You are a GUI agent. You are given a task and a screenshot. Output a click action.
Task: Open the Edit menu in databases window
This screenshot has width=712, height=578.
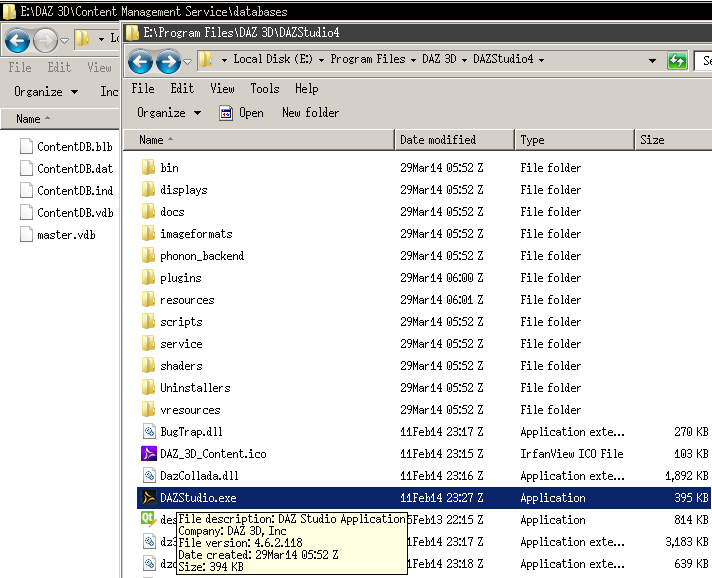coord(59,67)
